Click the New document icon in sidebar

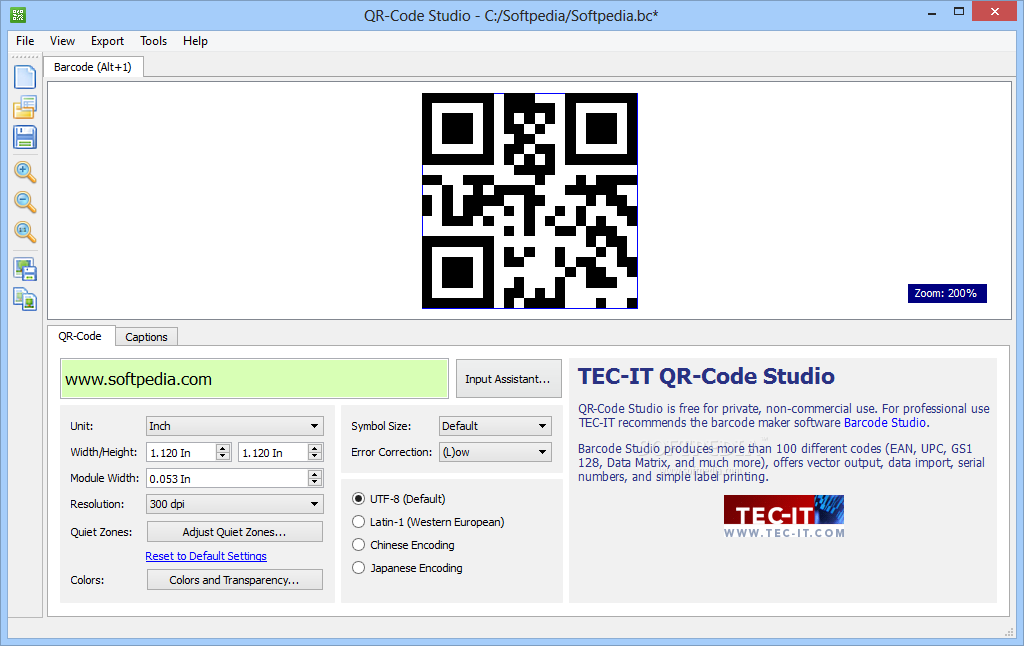[25, 77]
